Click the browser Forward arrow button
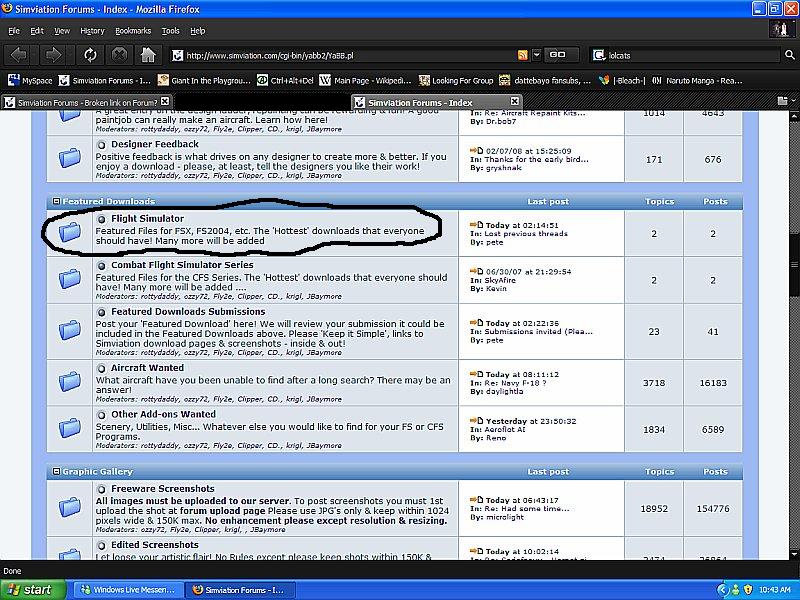800x600 pixels. [53, 55]
